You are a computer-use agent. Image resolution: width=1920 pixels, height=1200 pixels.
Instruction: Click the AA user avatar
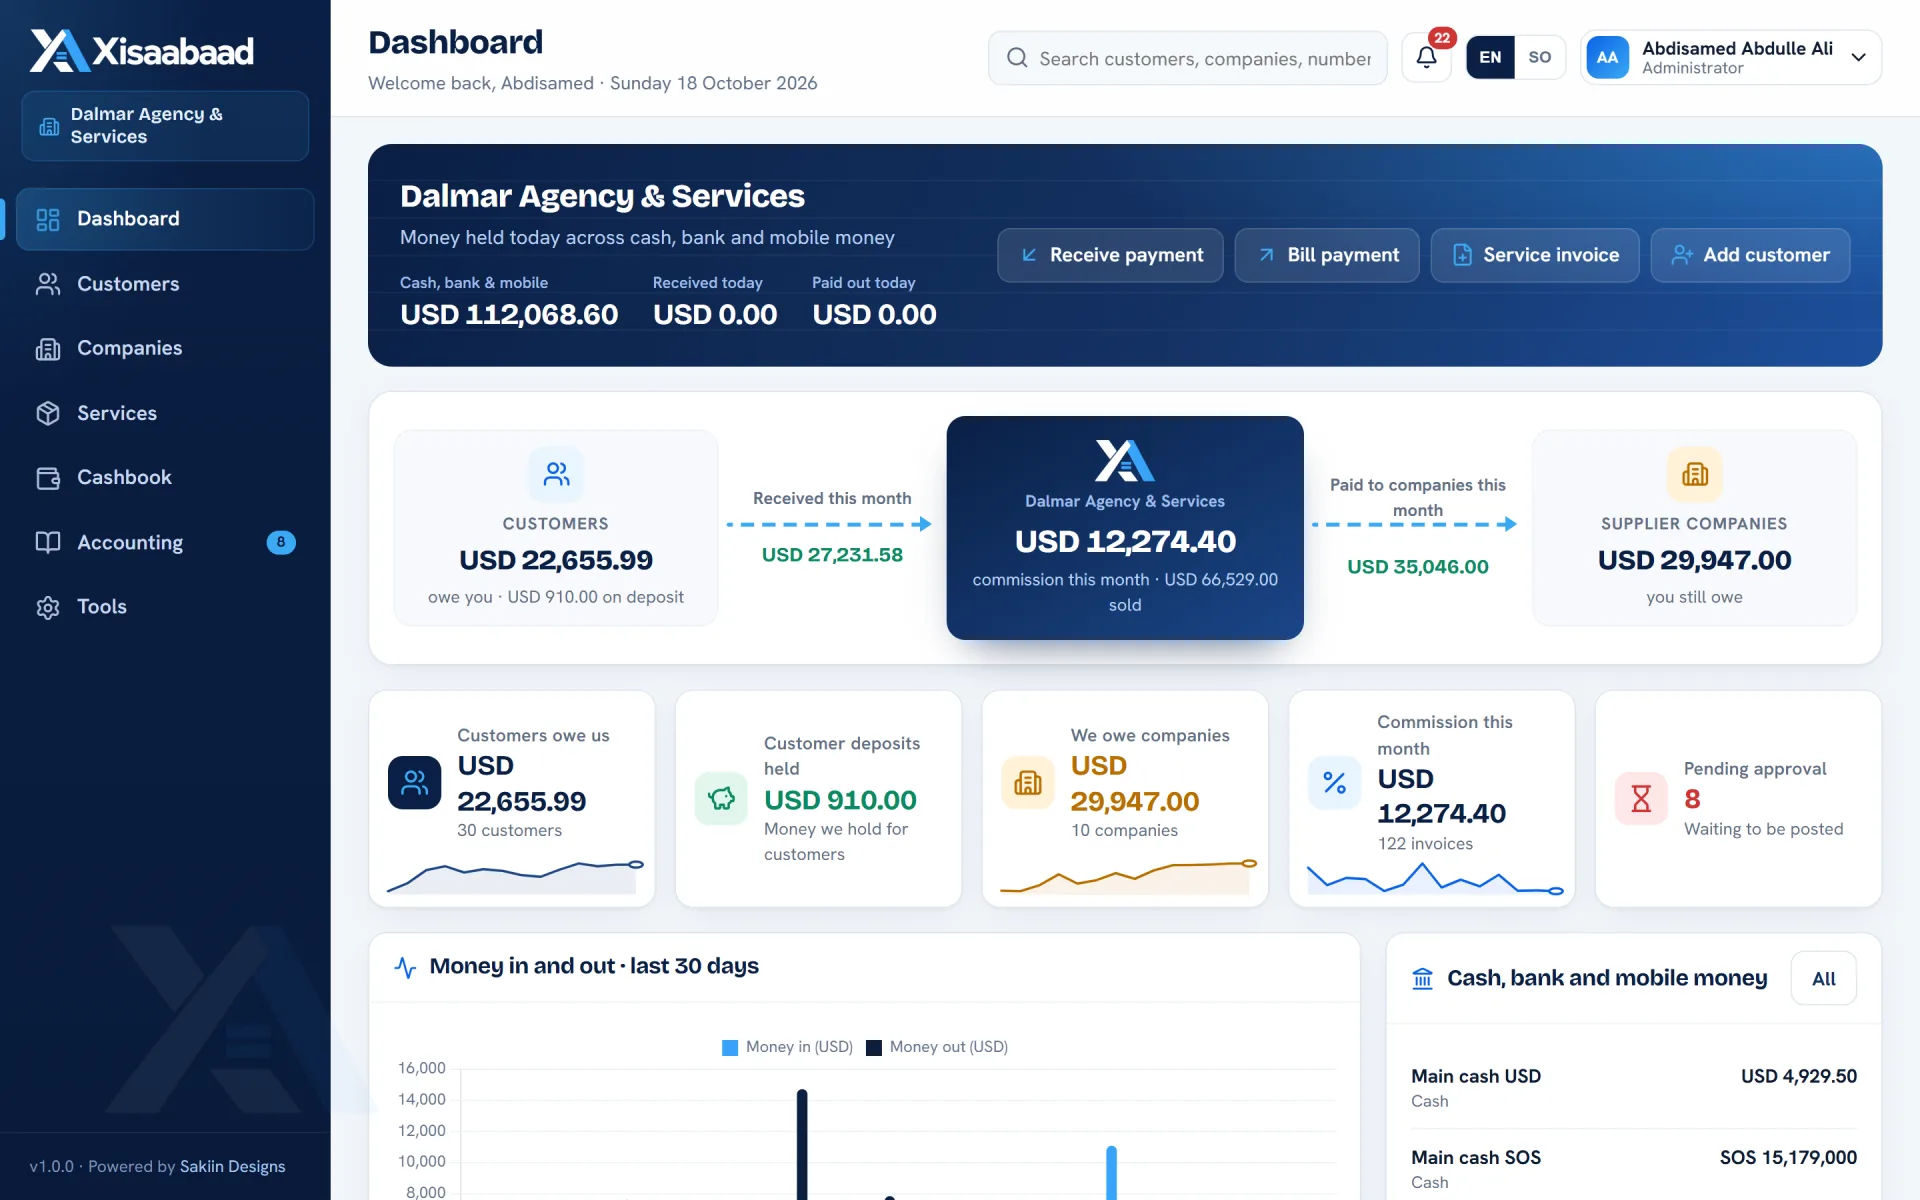pos(1607,57)
